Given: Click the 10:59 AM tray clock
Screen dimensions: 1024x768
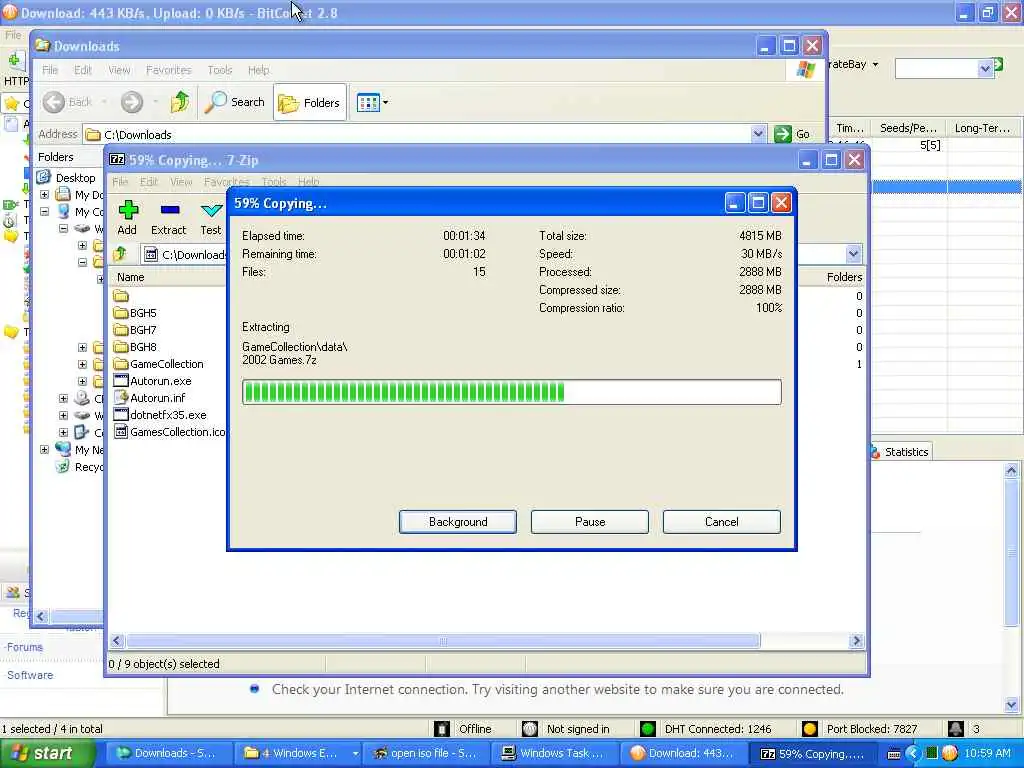Looking at the screenshot, I should [987, 754].
